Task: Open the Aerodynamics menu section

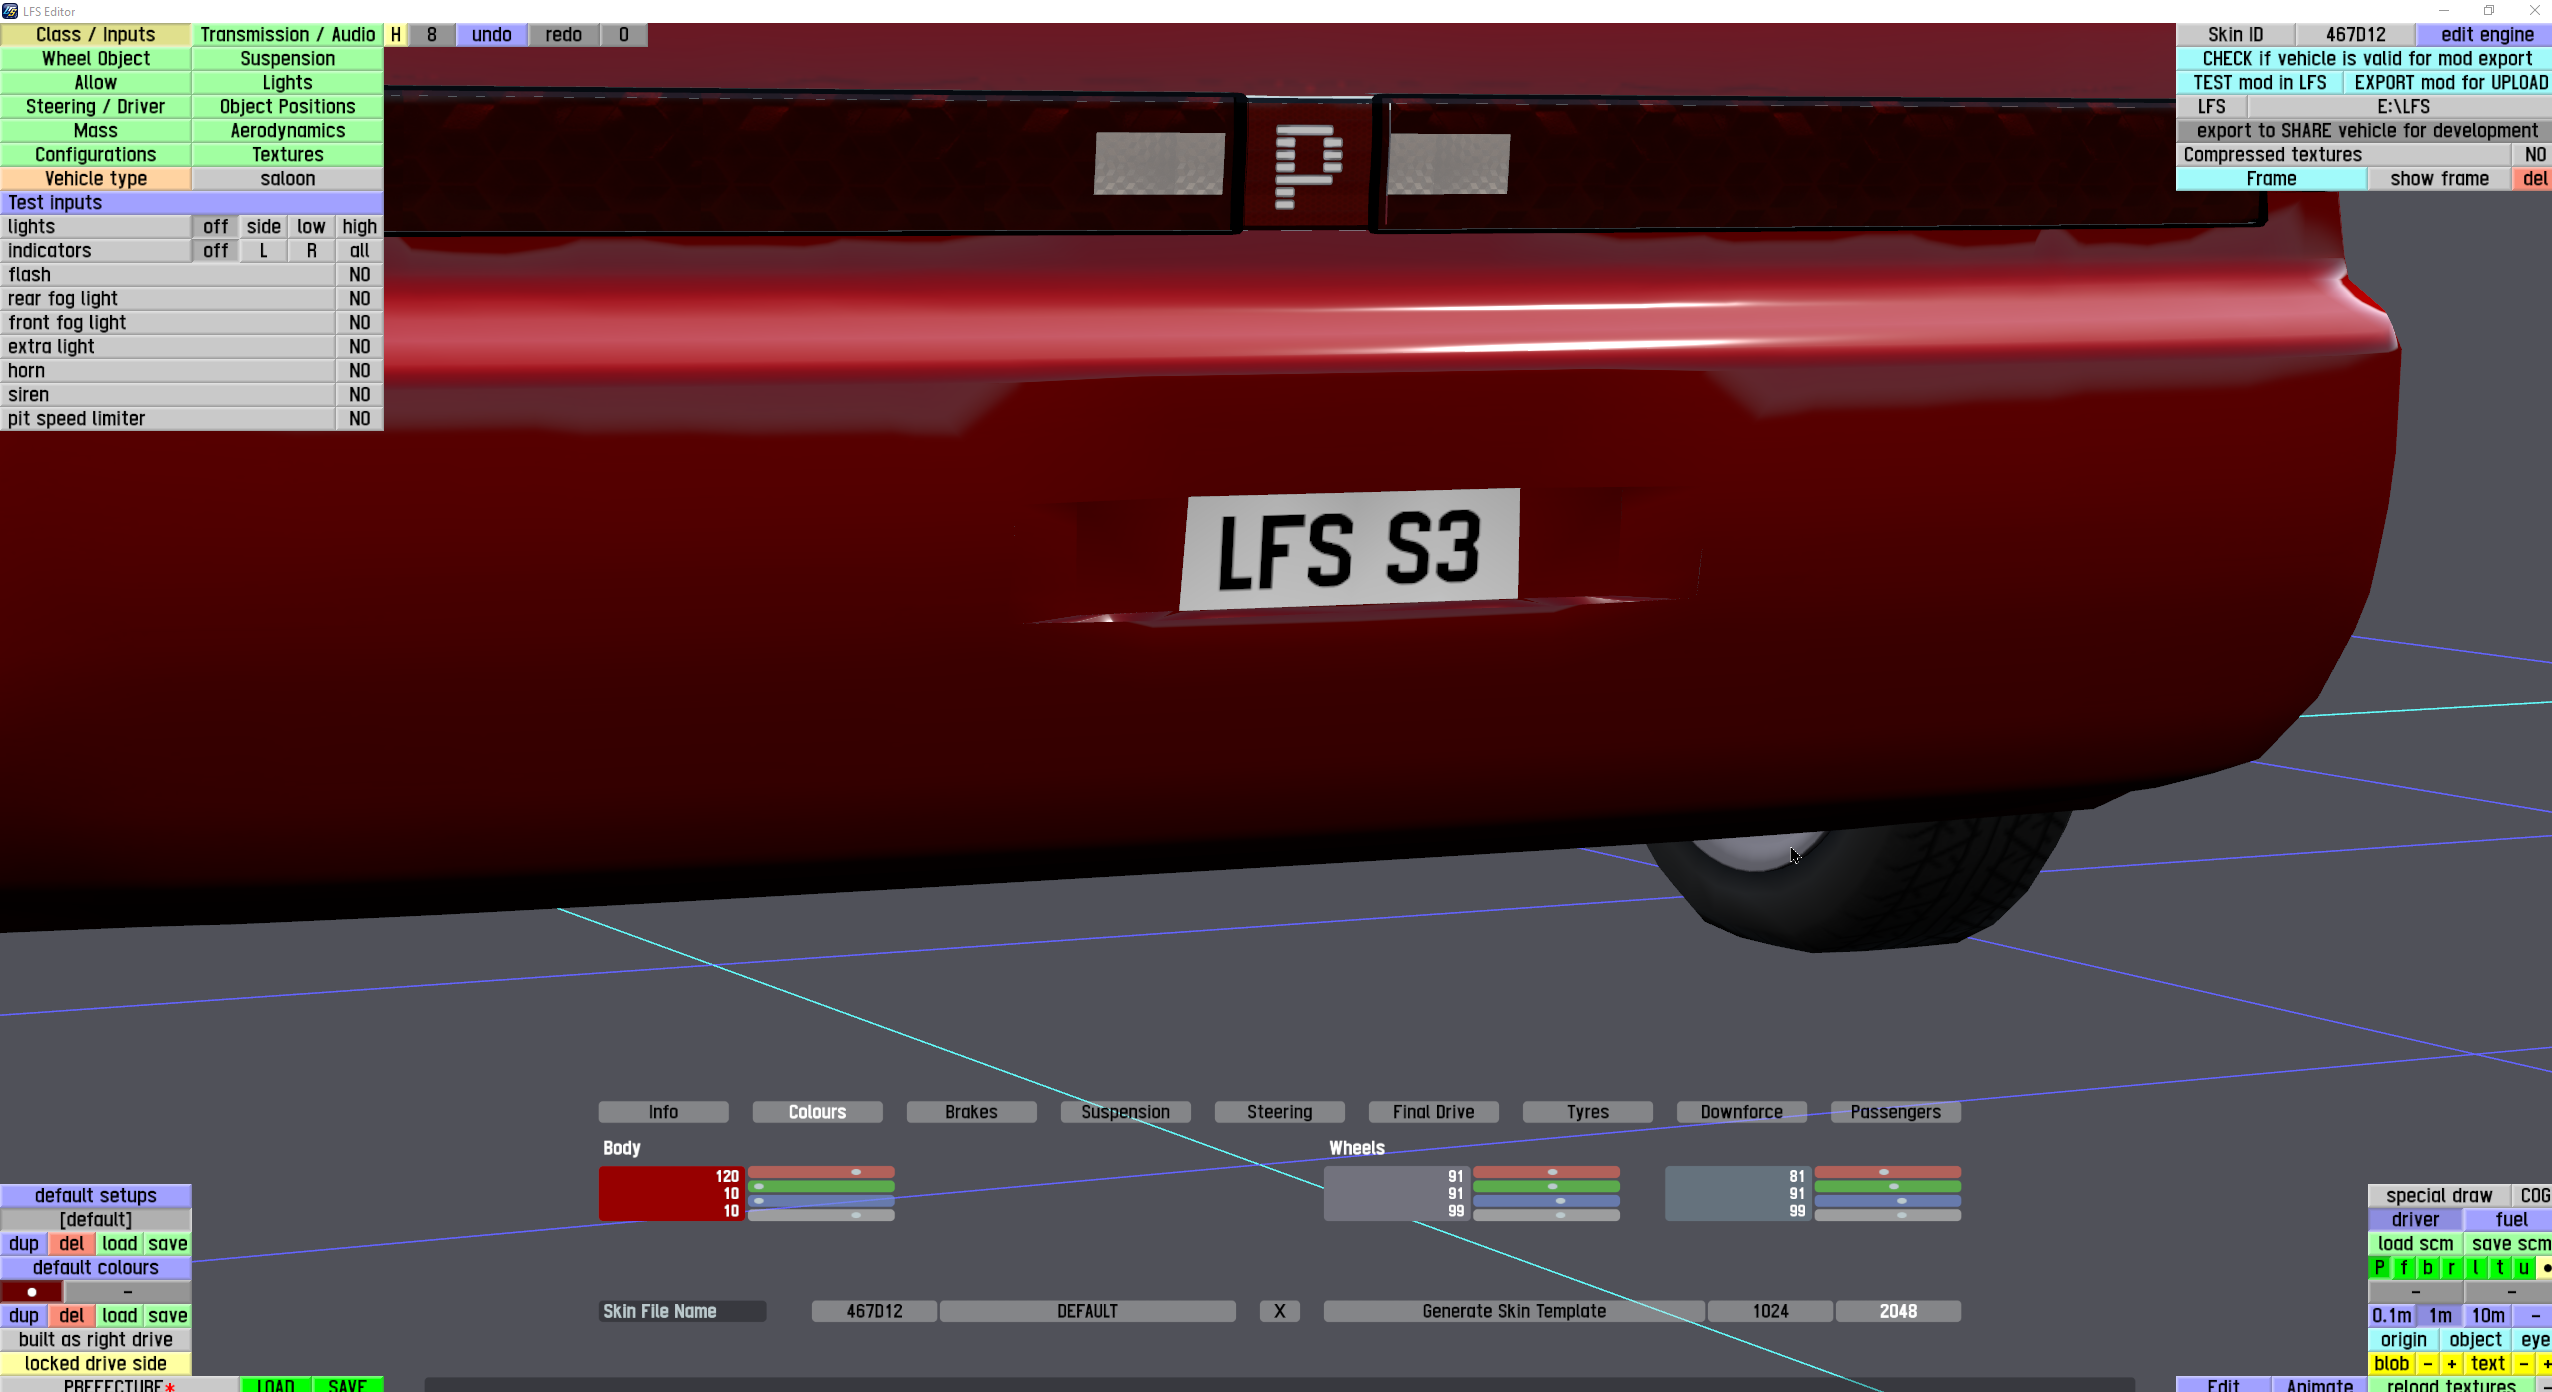Action: pos(287,131)
